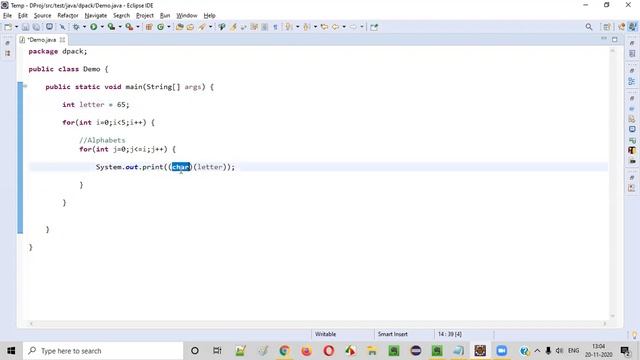Save the current file with Save icon
Viewport: 640px width, 360px height.
(25, 27)
